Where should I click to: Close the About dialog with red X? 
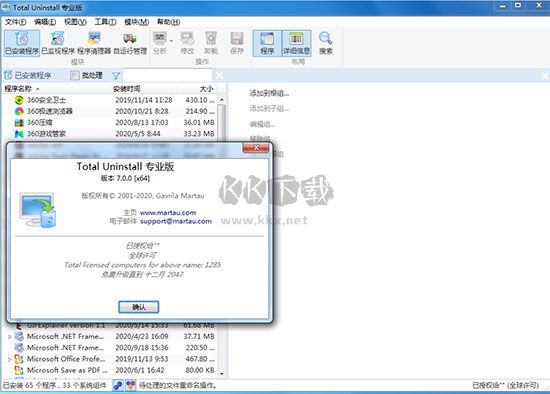[x=256, y=148]
